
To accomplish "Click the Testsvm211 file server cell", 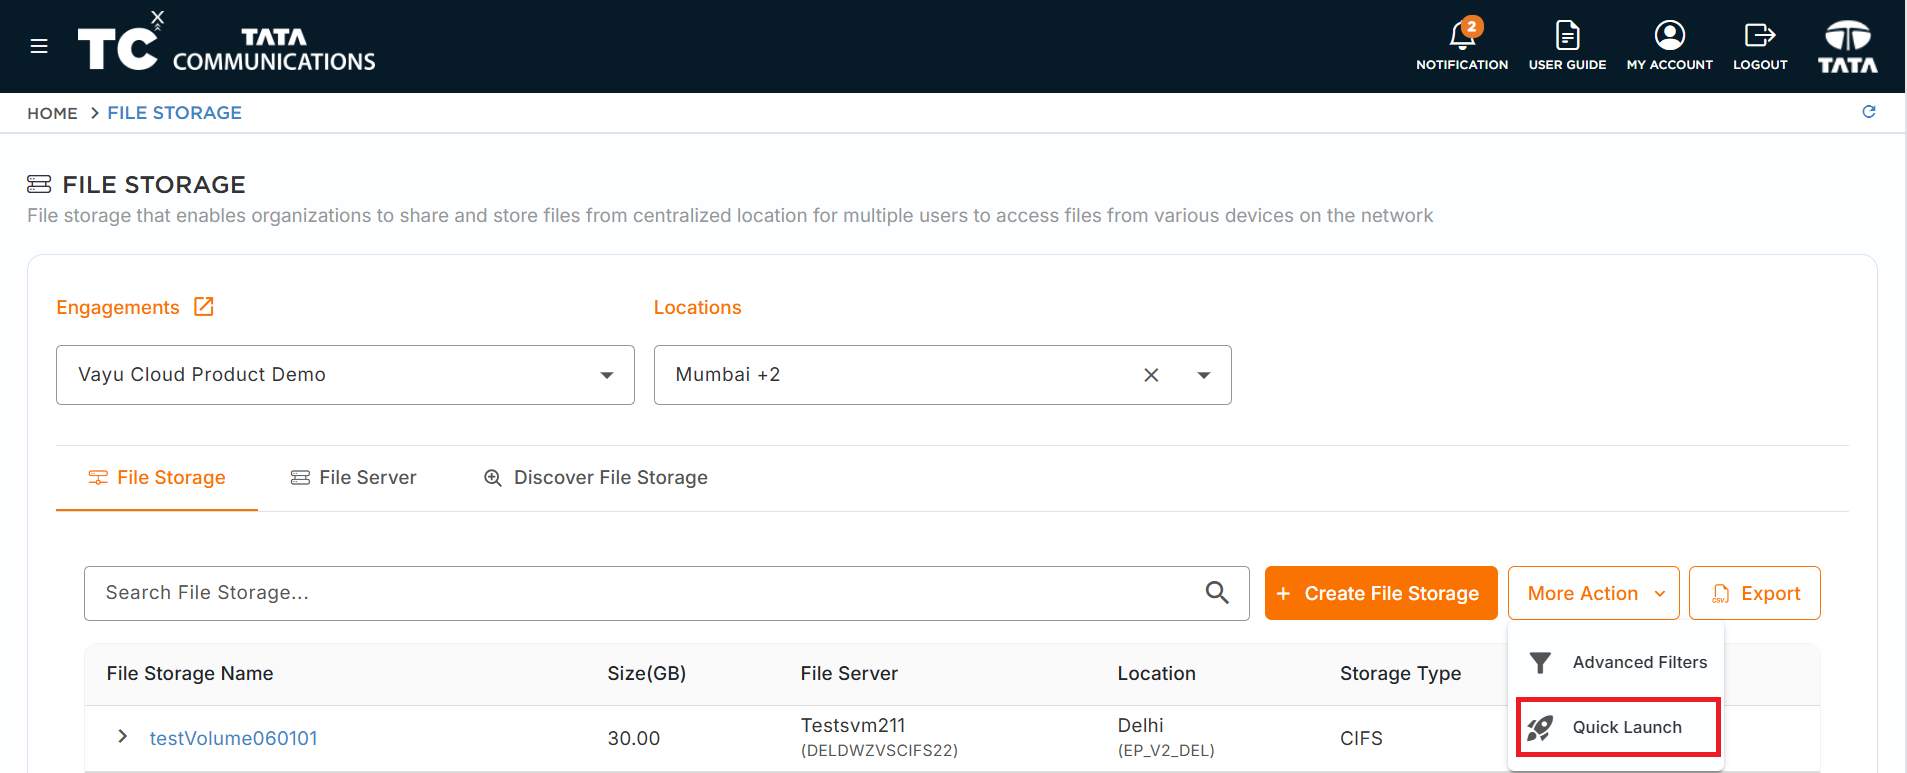I will (x=879, y=737).
